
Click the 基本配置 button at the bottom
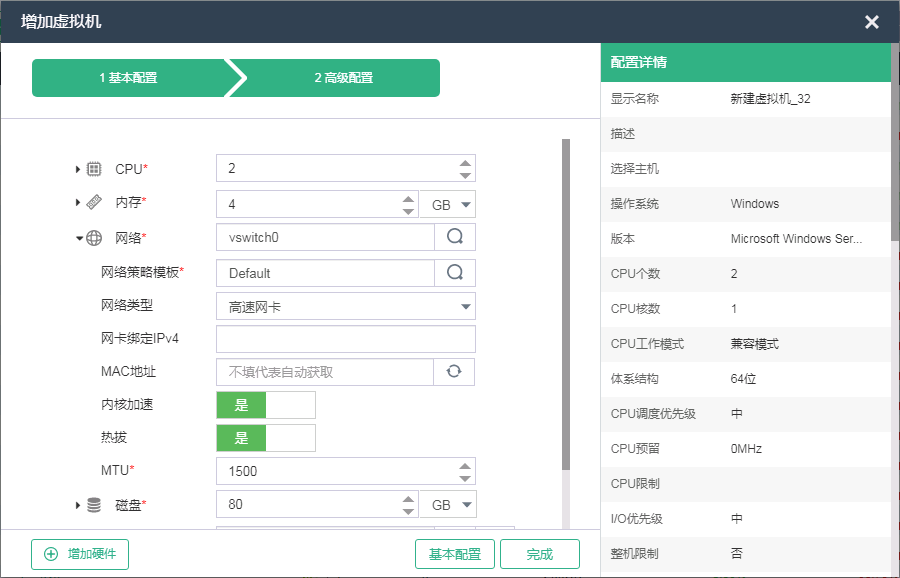455,554
